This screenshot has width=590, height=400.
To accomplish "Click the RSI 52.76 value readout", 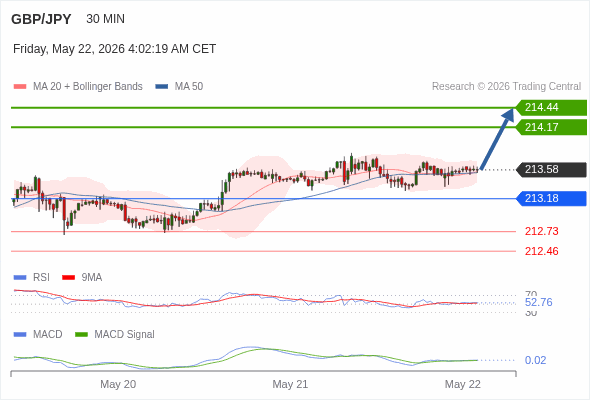I will 538,302.
